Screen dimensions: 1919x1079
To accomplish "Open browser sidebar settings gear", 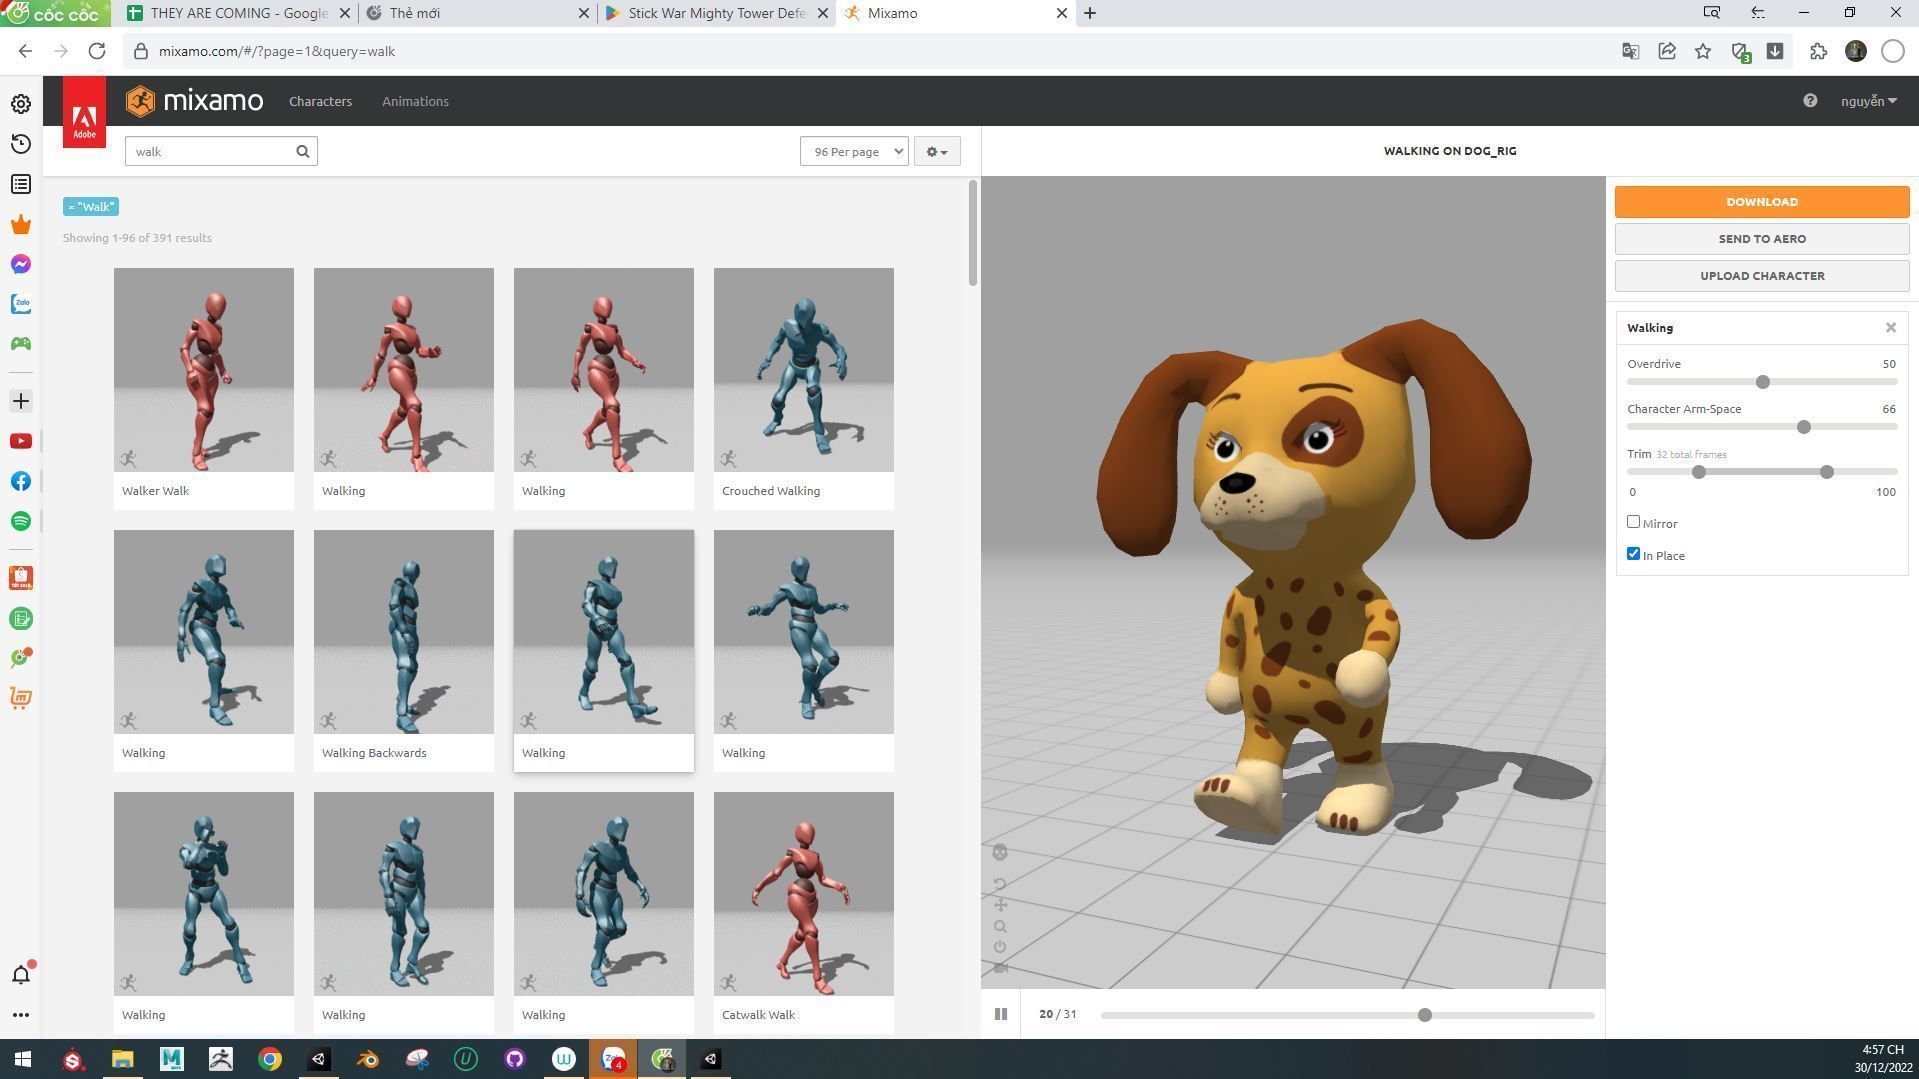I will (21, 104).
